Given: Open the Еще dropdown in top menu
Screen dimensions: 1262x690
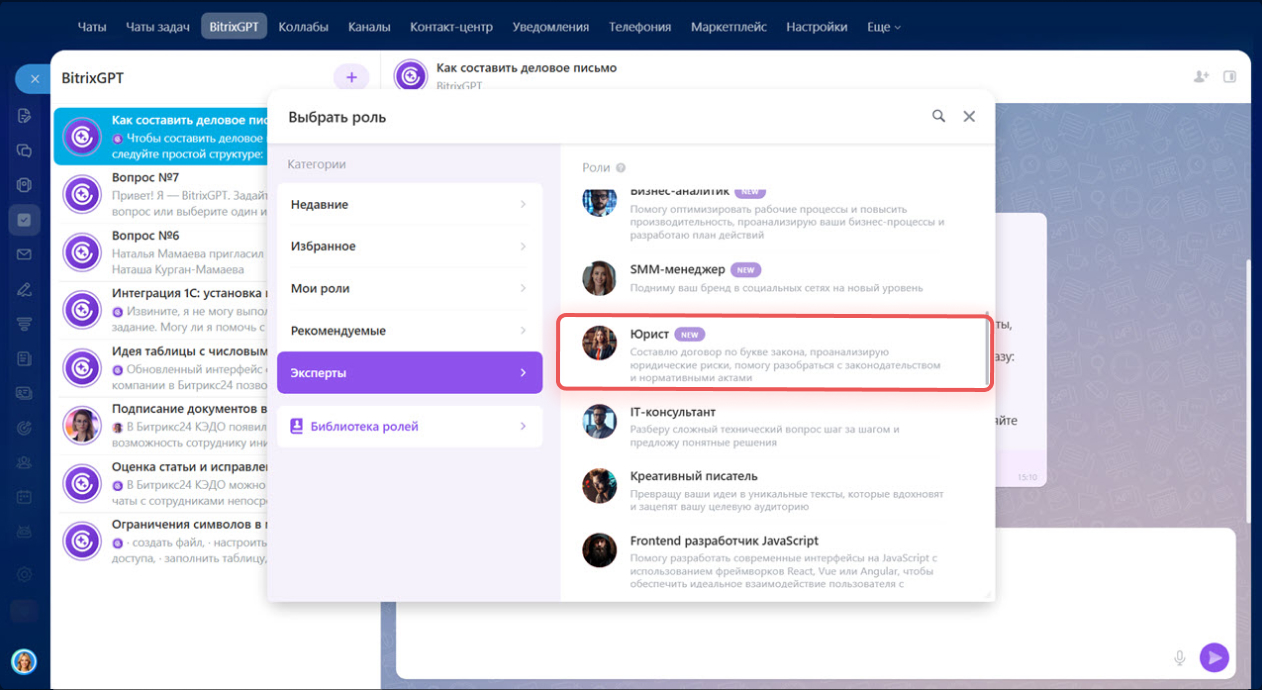Looking at the screenshot, I should pyautogui.click(x=883, y=27).
